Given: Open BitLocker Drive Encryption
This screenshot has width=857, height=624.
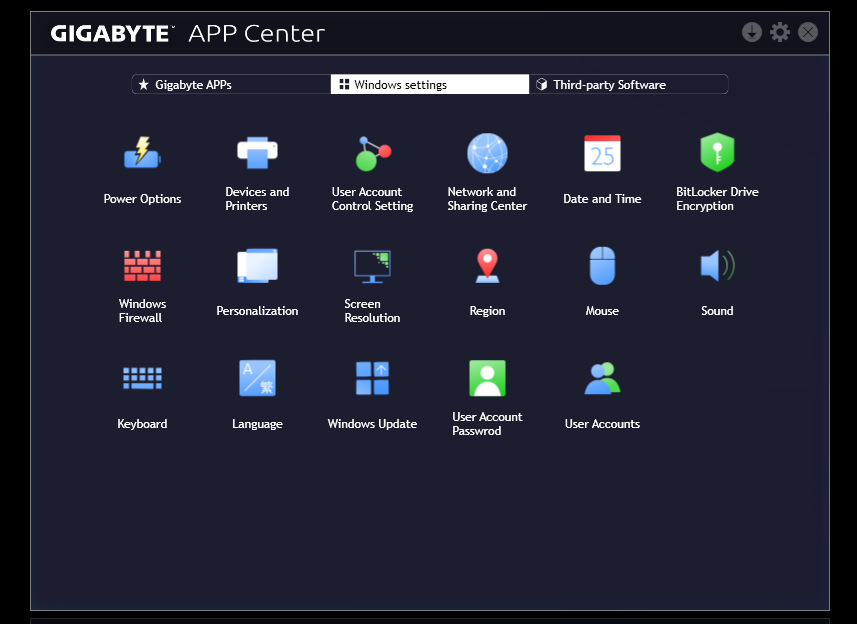Looking at the screenshot, I should tap(717, 155).
